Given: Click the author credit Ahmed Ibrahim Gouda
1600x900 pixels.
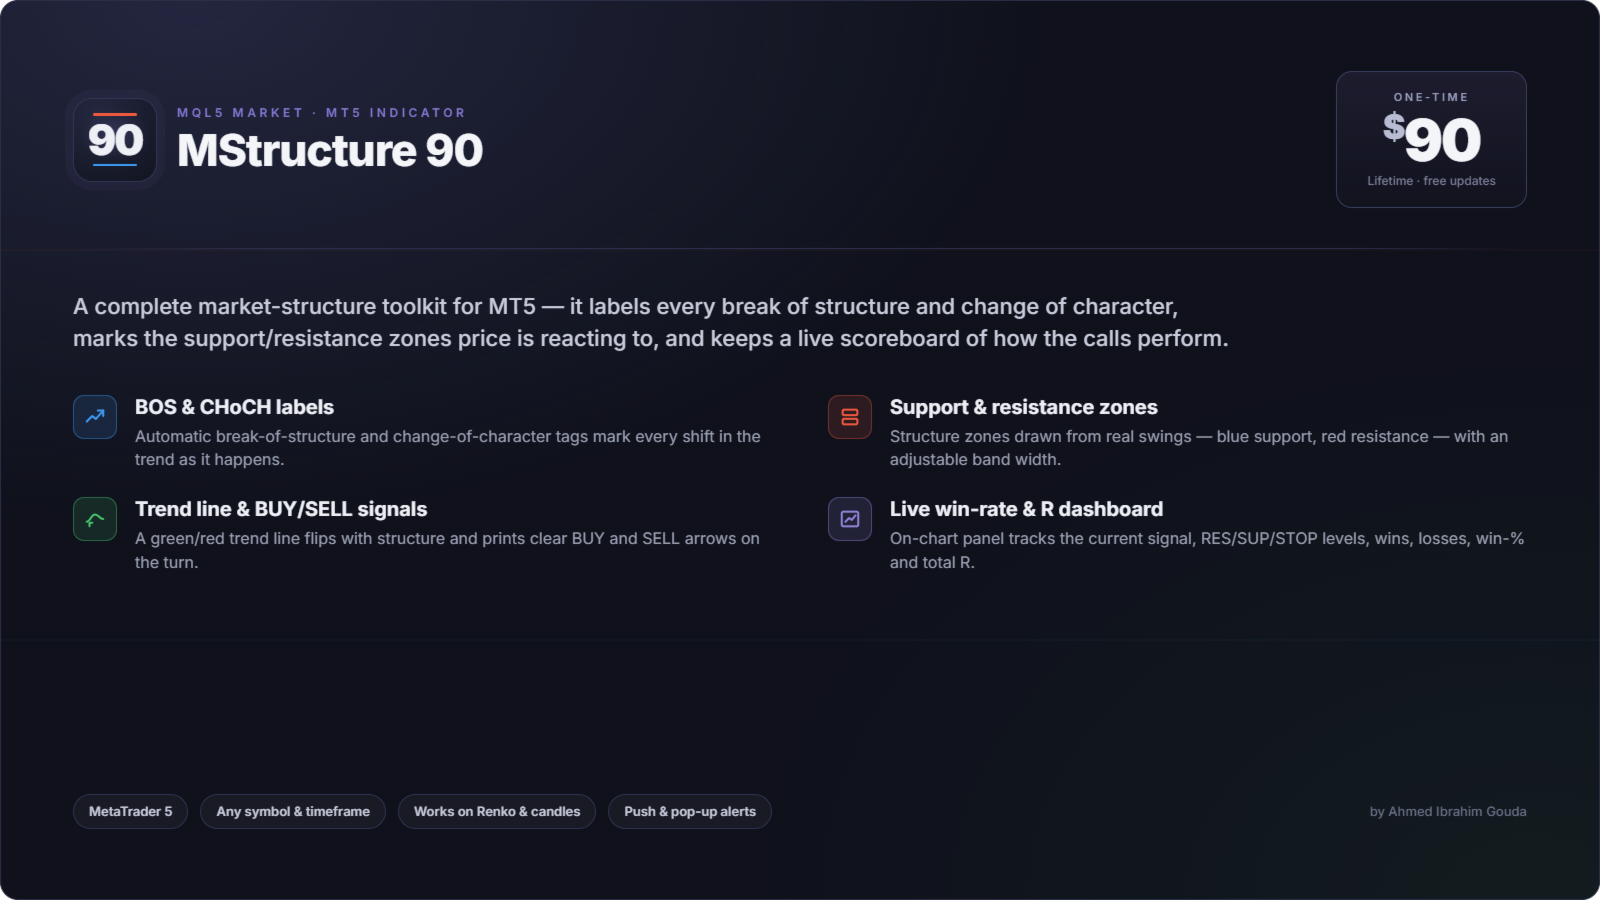Looking at the screenshot, I should tap(1448, 812).
